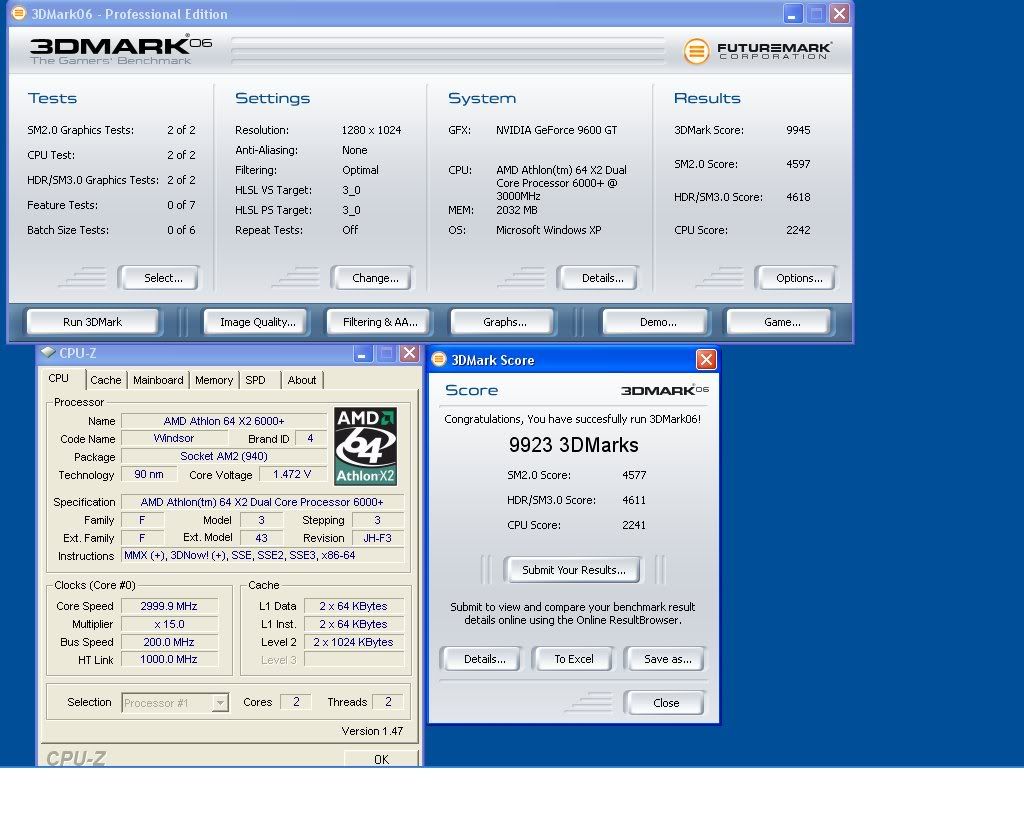
Task: Click the CPU Score value 2242 in Results
Action: pos(798,230)
